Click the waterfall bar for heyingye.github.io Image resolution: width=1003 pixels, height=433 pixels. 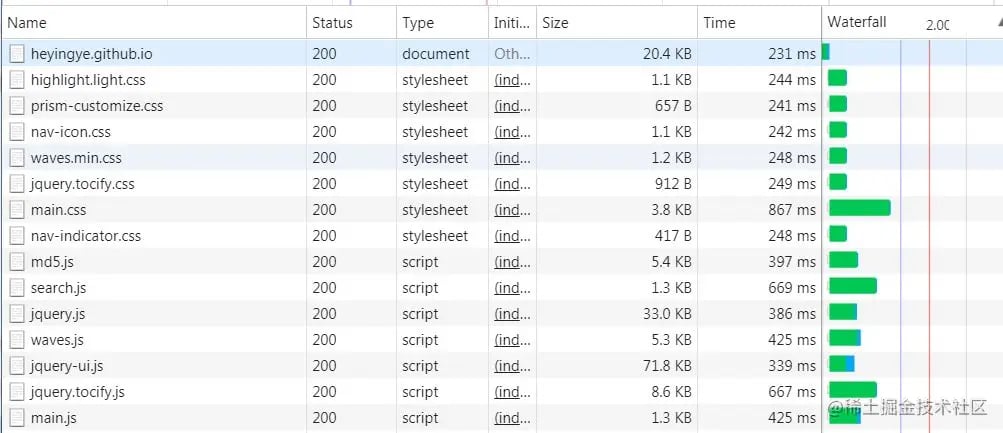click(x=826, y=52)
